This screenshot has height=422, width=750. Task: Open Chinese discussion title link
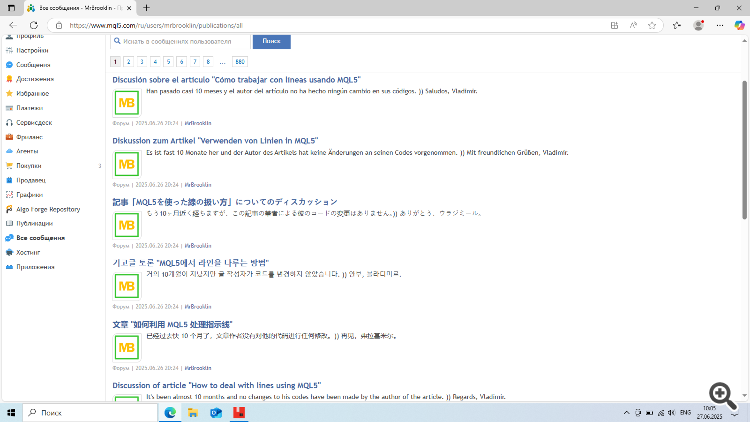tap(172, 324)
